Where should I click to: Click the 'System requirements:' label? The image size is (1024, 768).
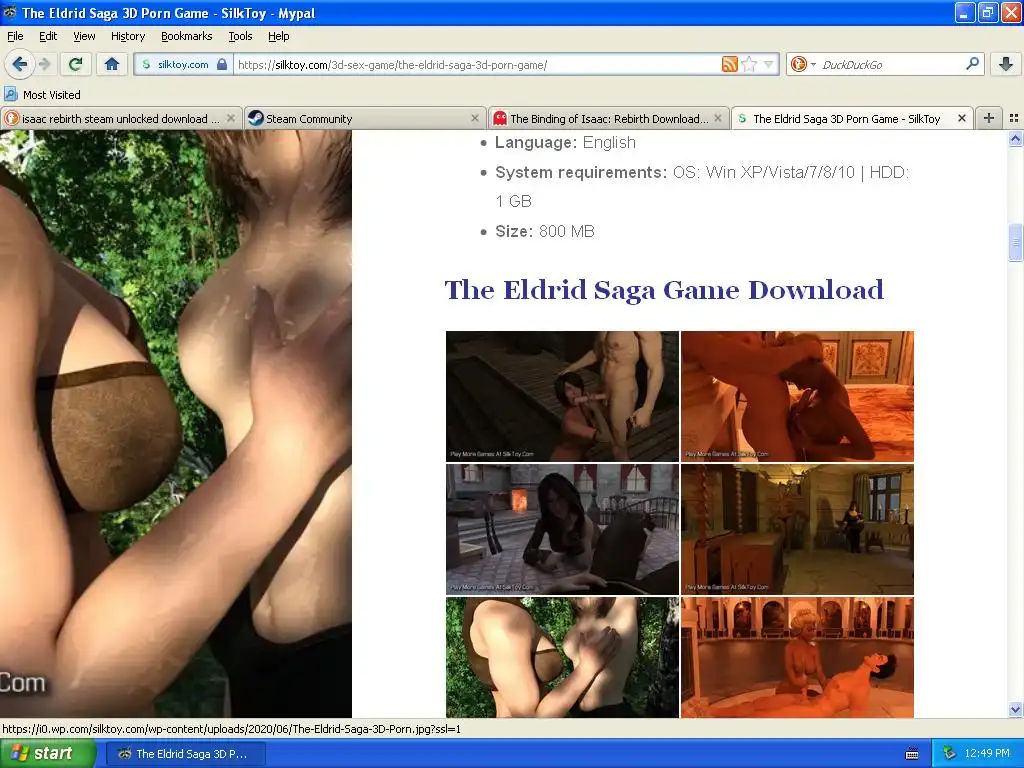[581, 172]
